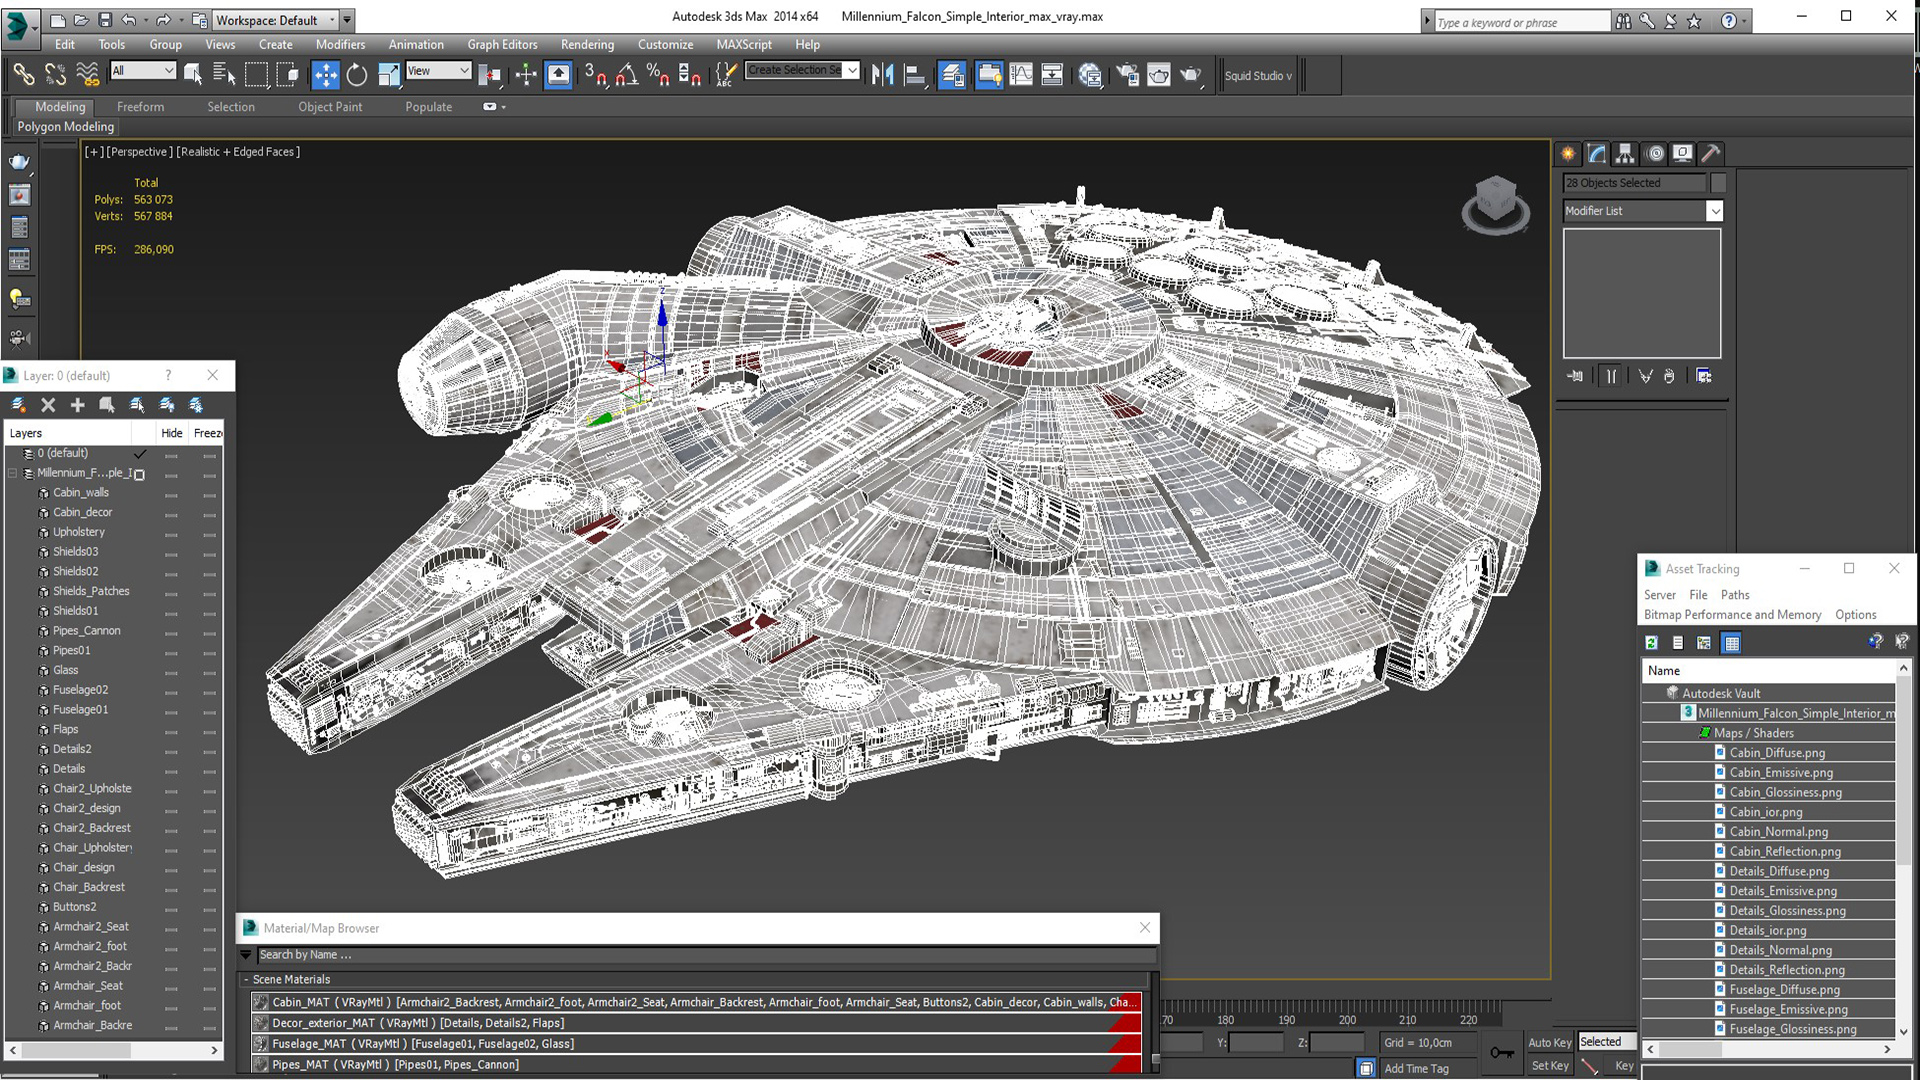Click the Render Production teapot icon
This screenshot has width=1920, height=1080.
click(x=1190, y=75)
